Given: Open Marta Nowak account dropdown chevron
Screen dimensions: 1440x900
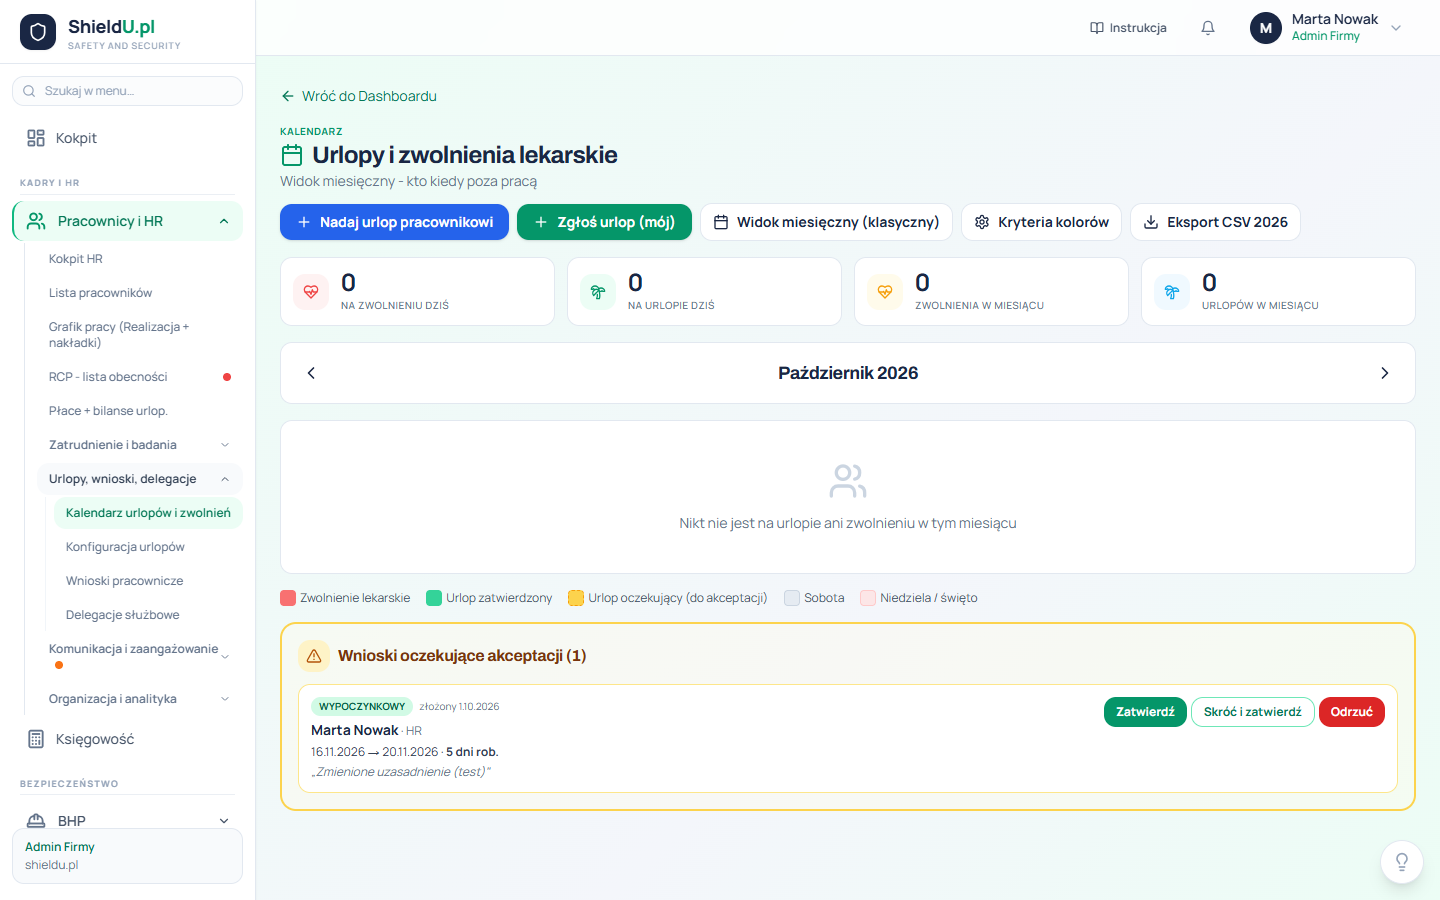Looking at the screenshot, I should pyautogui.click(x=1397, y=28).
